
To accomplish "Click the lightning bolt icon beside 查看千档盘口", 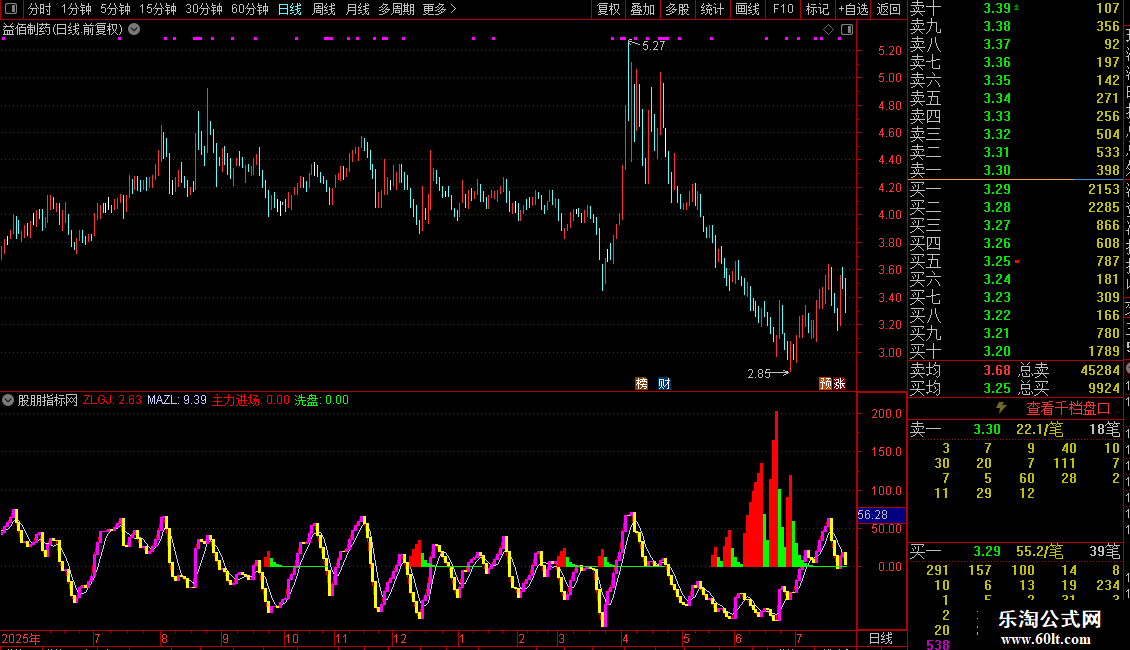I will pos(1001,408).
